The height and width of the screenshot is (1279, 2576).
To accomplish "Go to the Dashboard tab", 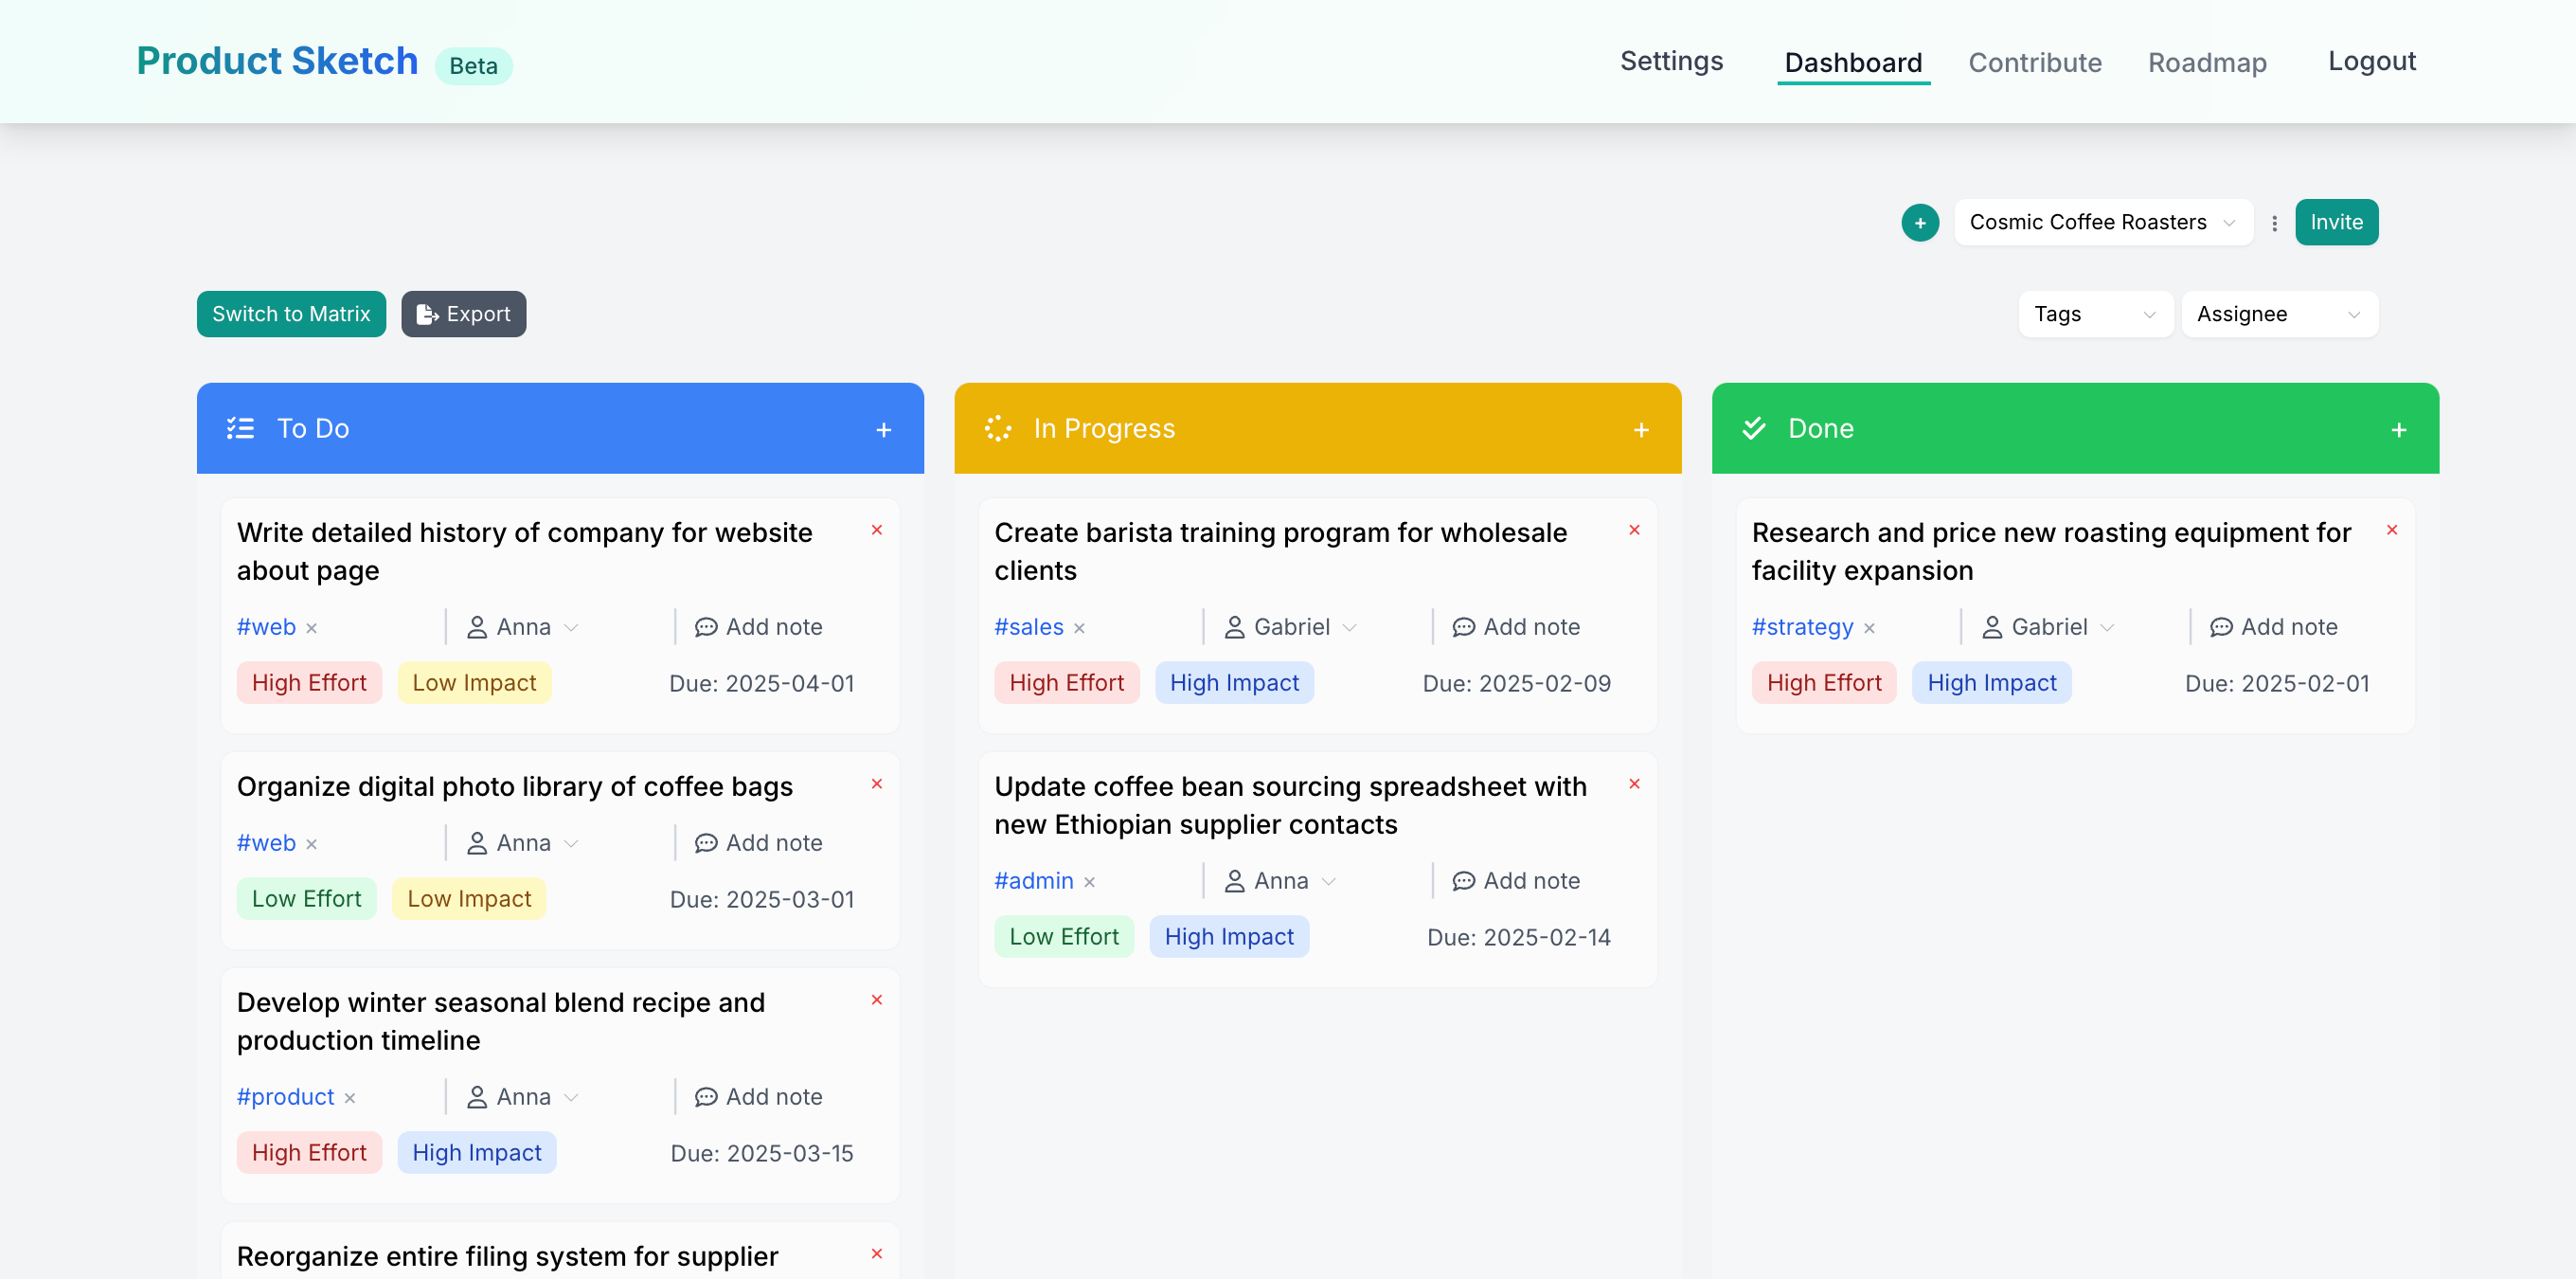I will coord(1853,63).
